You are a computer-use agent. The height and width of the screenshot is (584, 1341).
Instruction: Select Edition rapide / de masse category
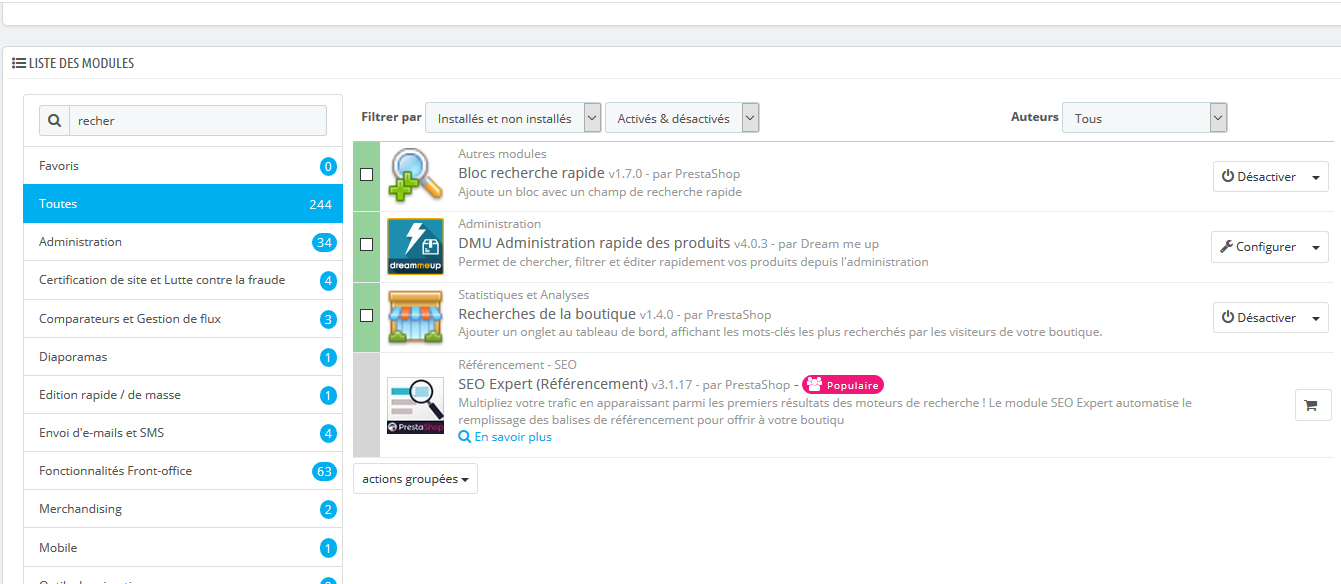[x=183, y=395]
